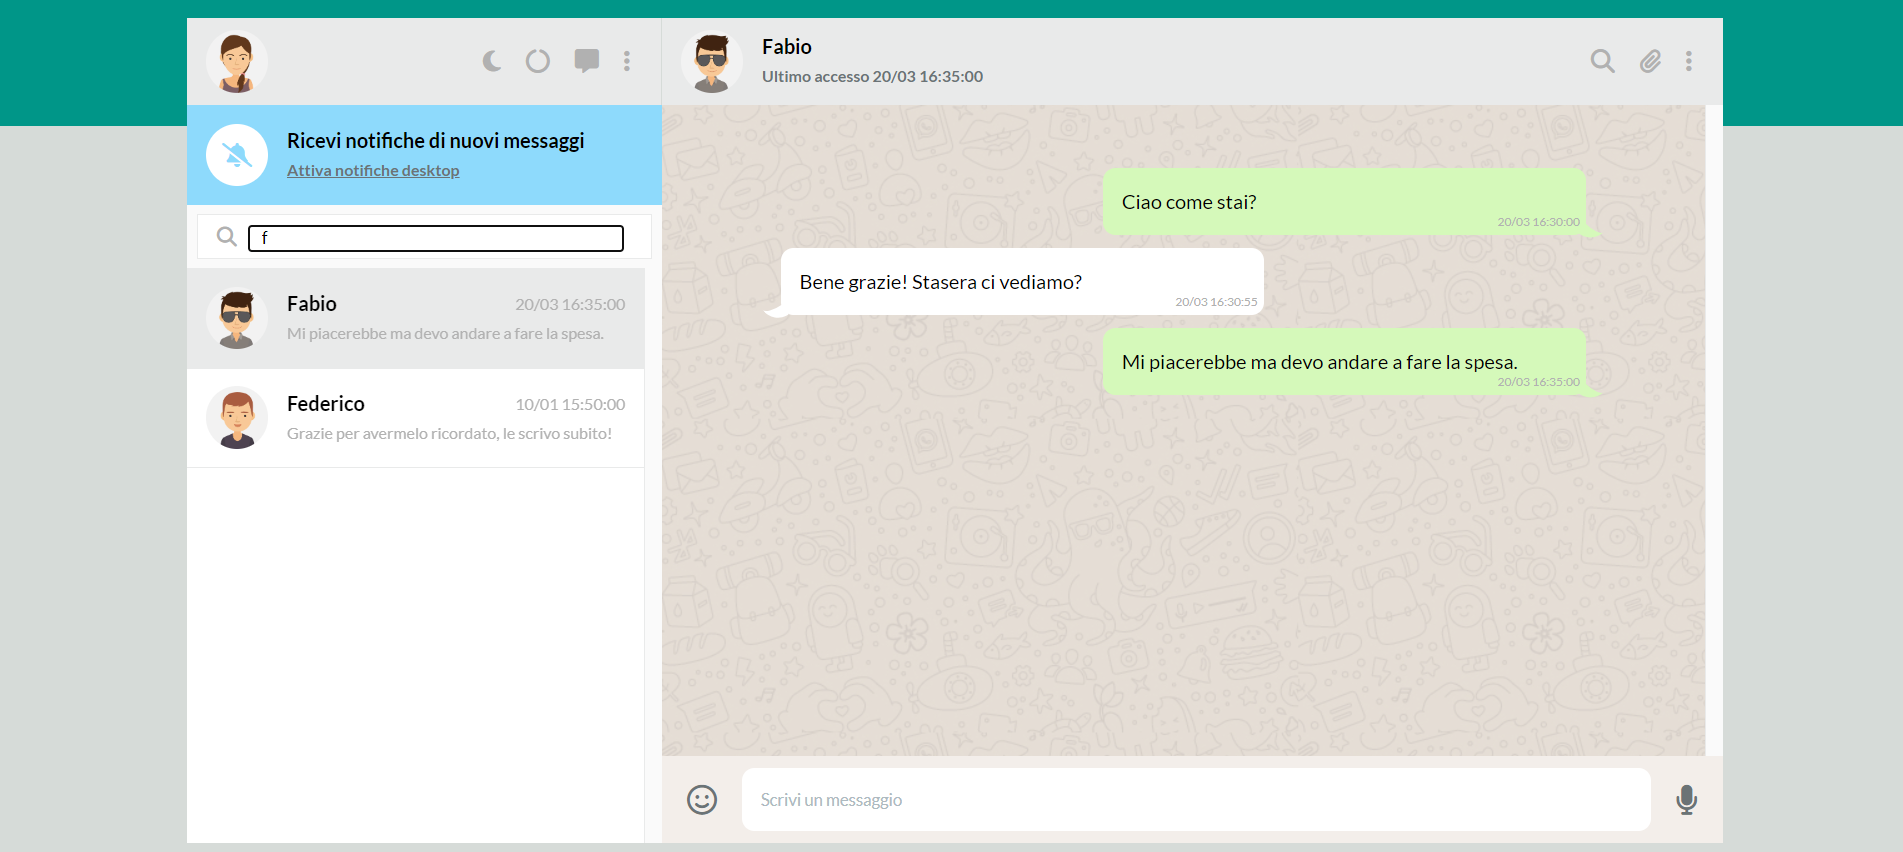
Task: Click the status circle icon
Action: 538,61
